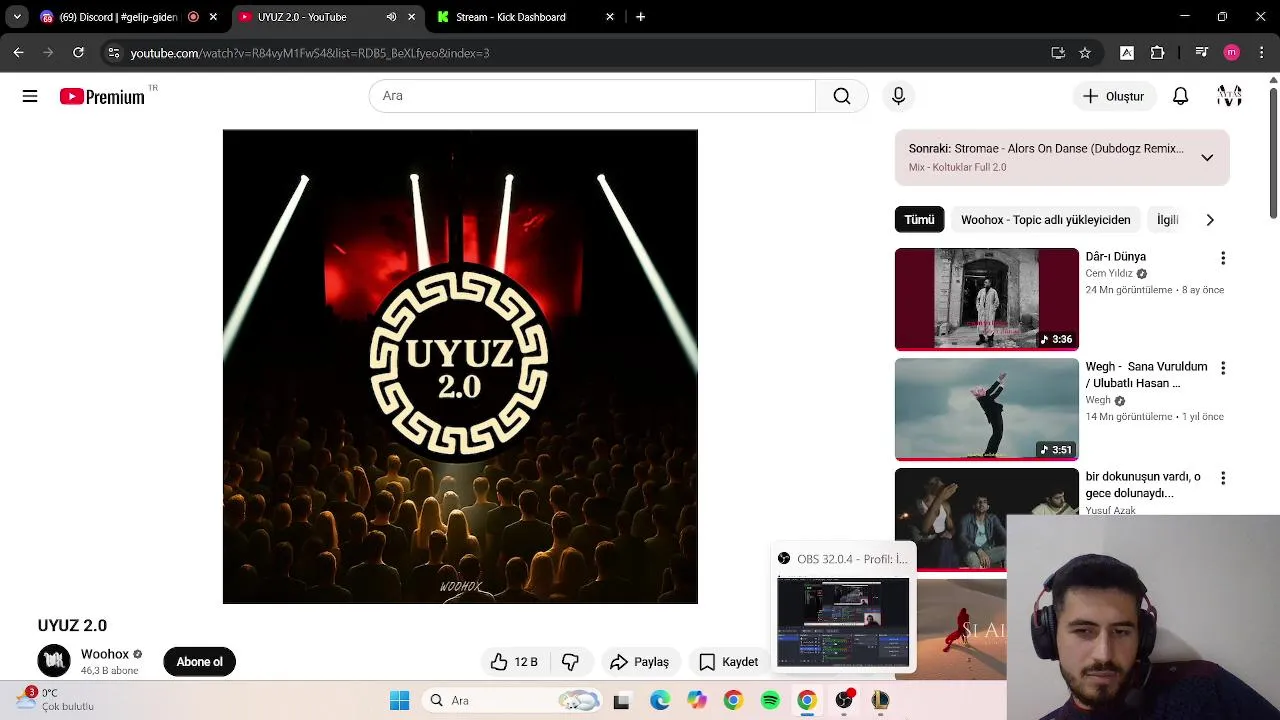Open Chrome three-dot menu
Screen dimensions: 1280x720
pyautogui.click(x=1261, y=53)
